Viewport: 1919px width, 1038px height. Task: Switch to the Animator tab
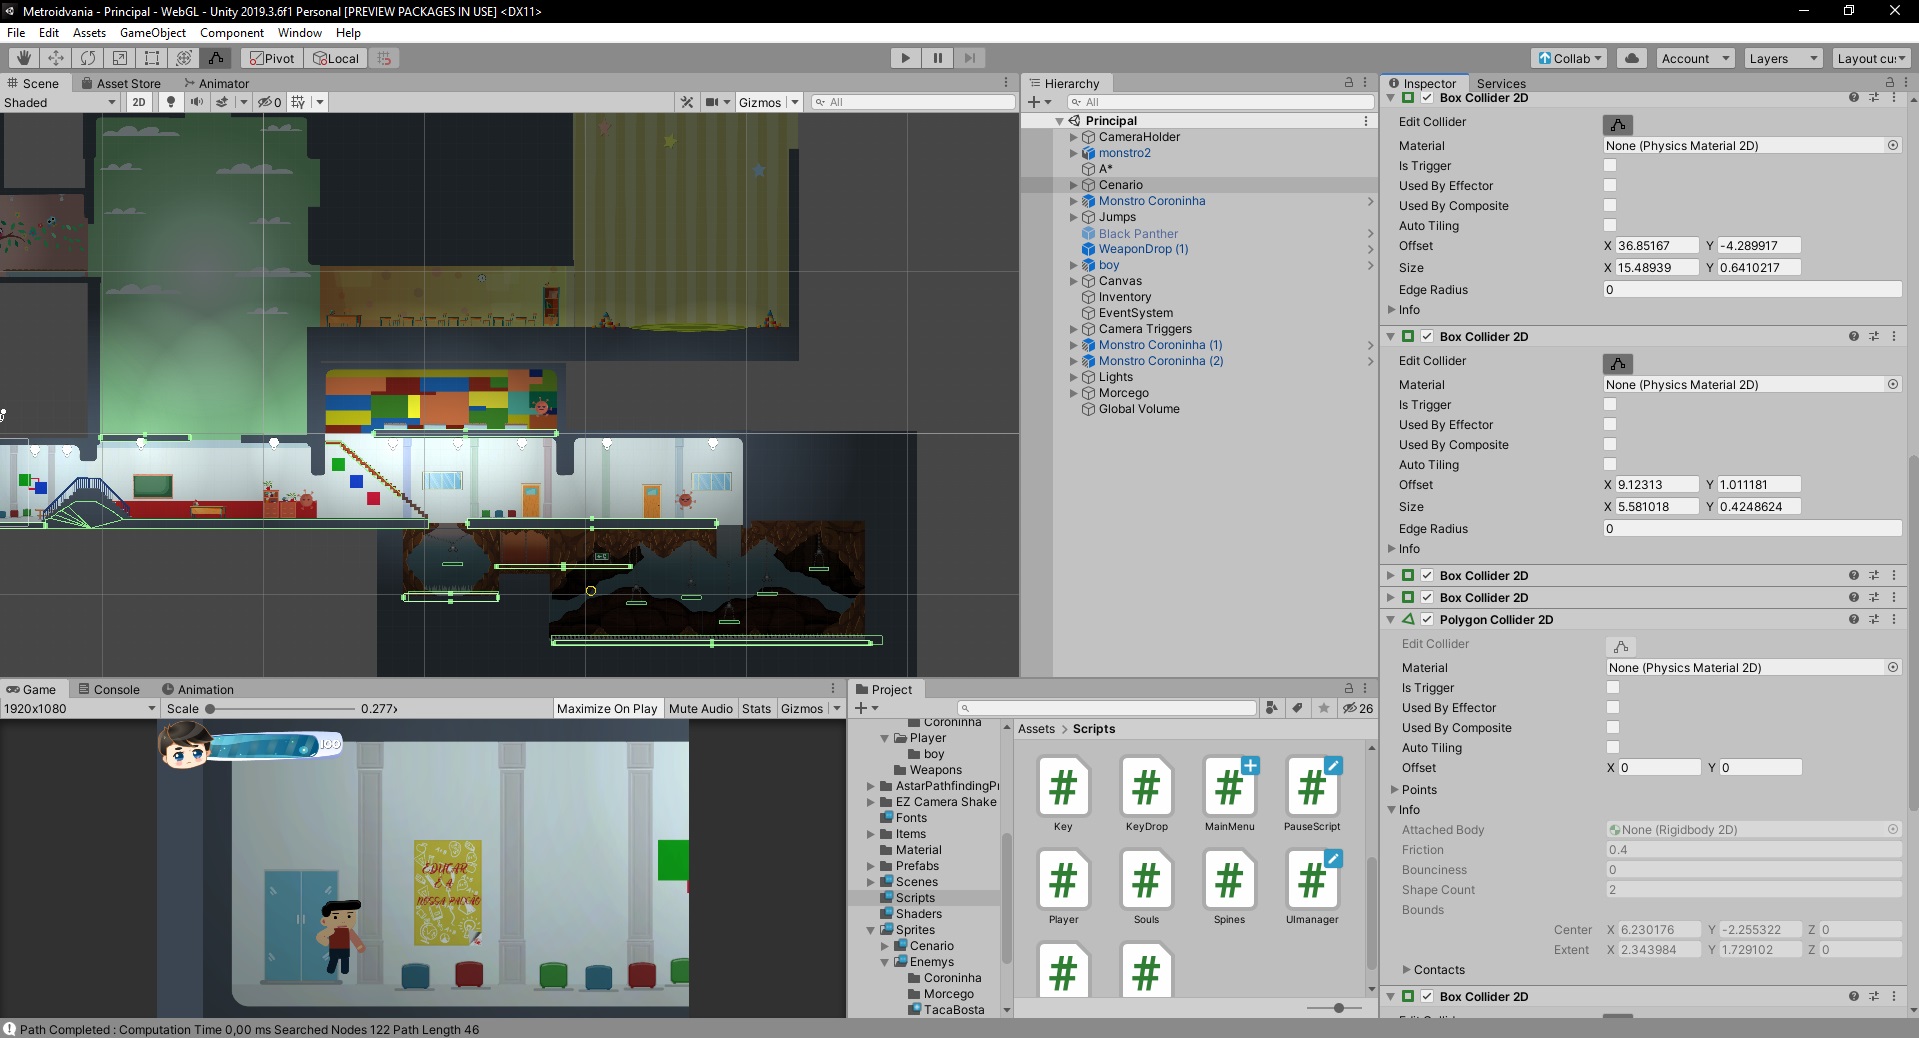tap(216, 83)
